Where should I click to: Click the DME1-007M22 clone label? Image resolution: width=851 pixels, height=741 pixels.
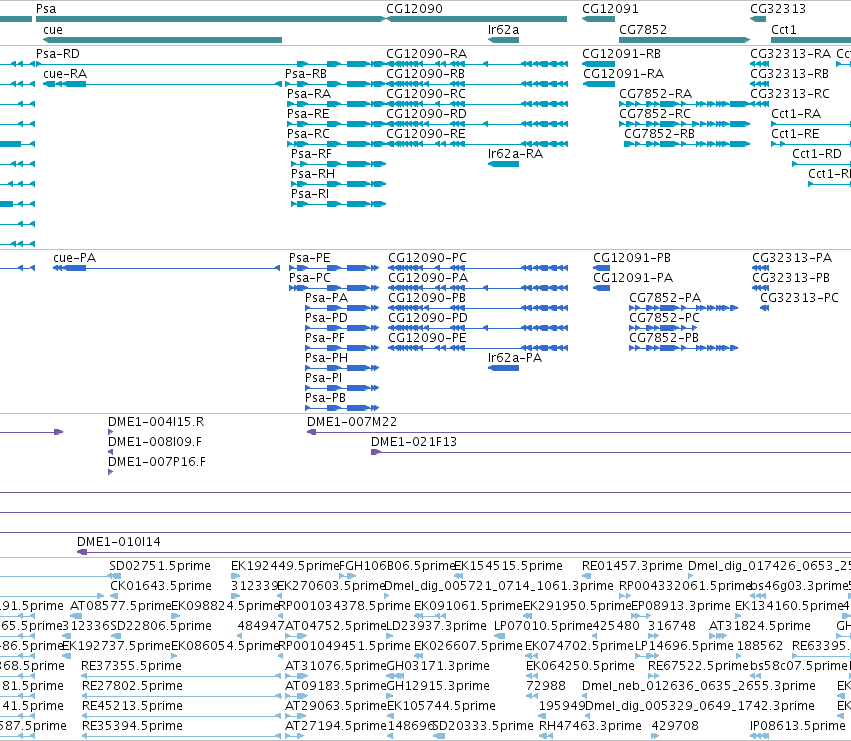[352, 422]
